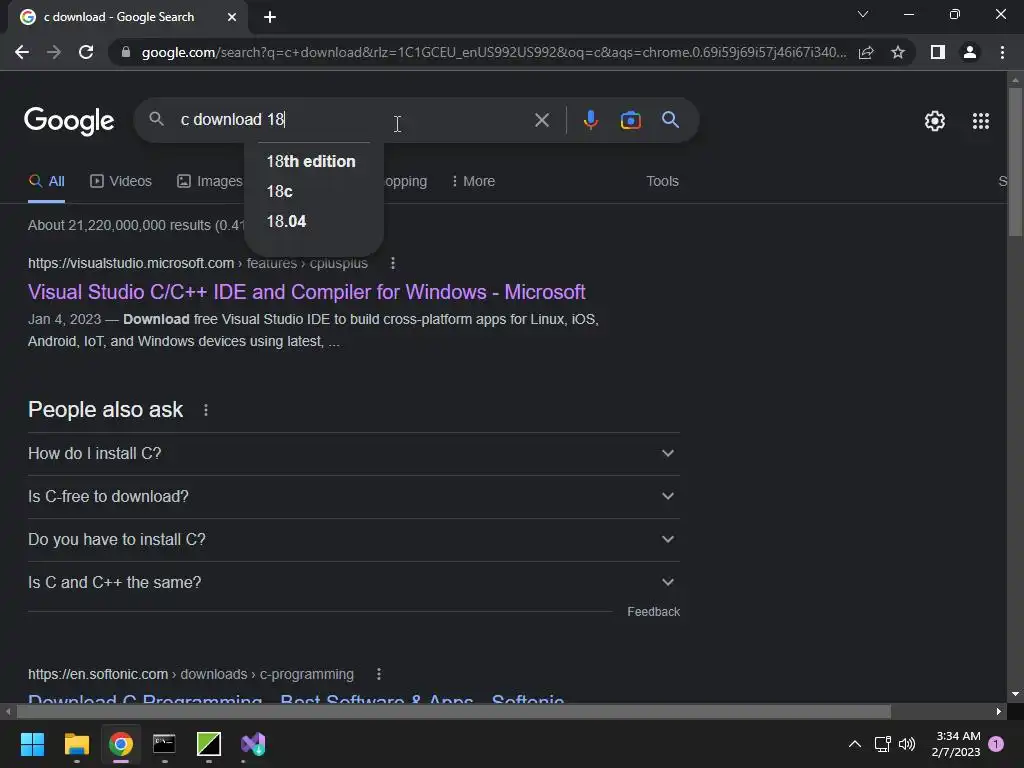Viewport: 1024px width, 768px height.
Task: Switch to the Chrome taskbar icon
Action: (x=121, y=744)
